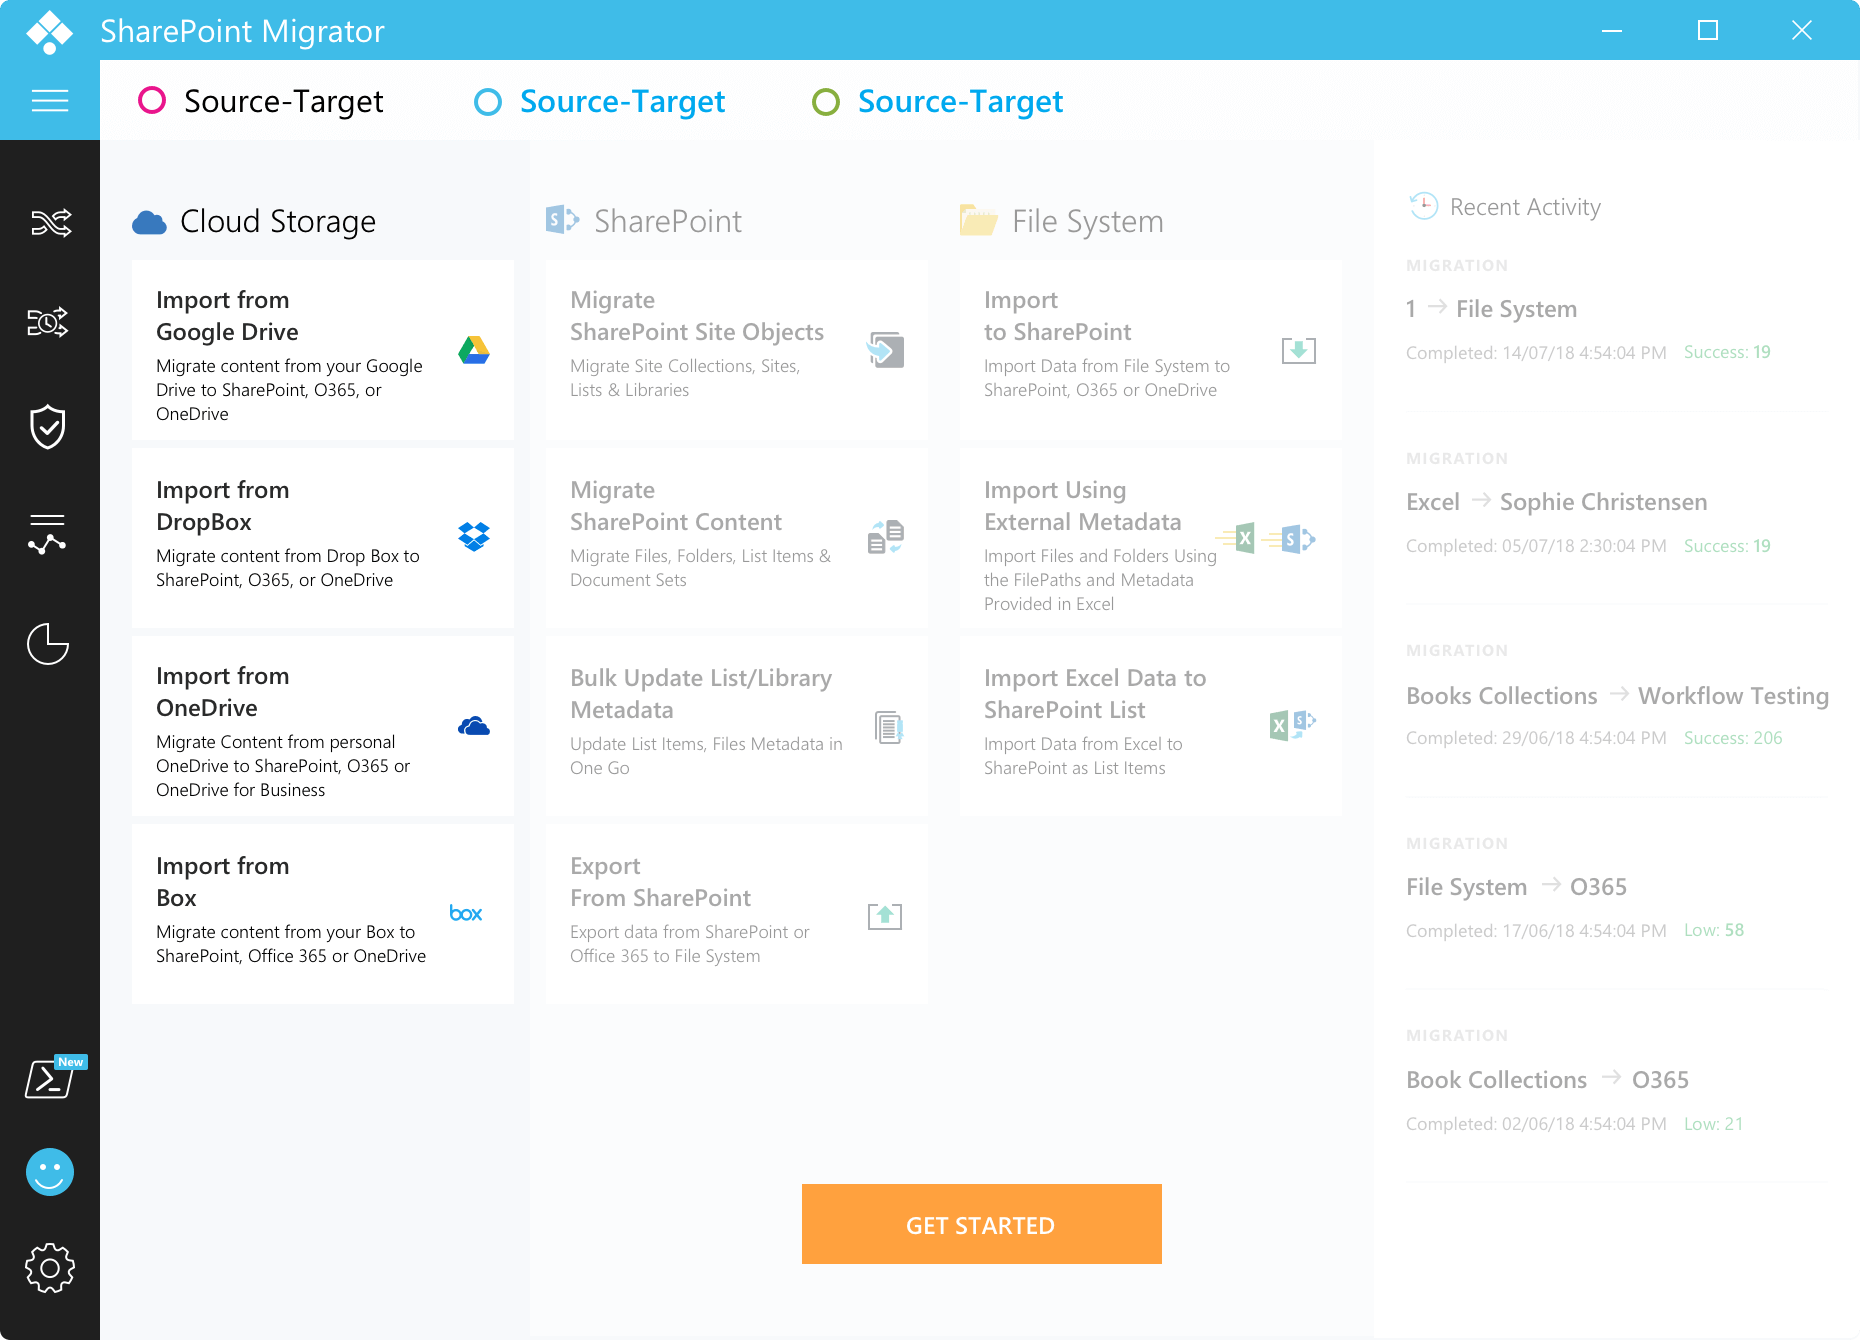
Task: Open the Import from Box card
Action: click(323, 914)
